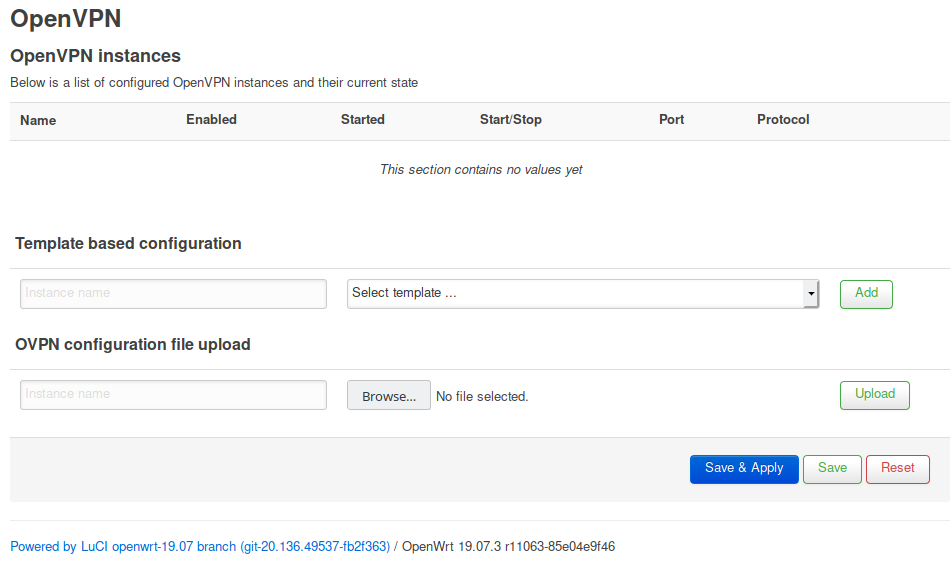Focus the OVPN upload Instance name field
This screenshot has width=952, height=575.
(x=173, y=395)
